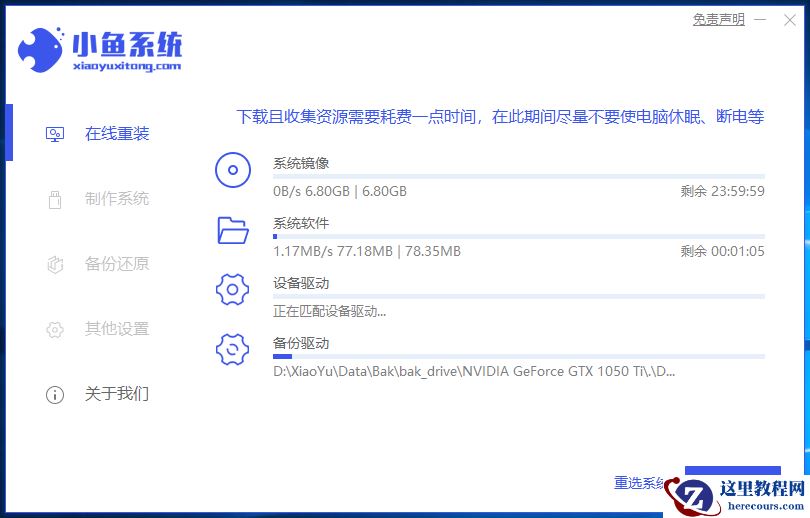Click the 系统镜像 download progress bar

click(x=519, y=177)
